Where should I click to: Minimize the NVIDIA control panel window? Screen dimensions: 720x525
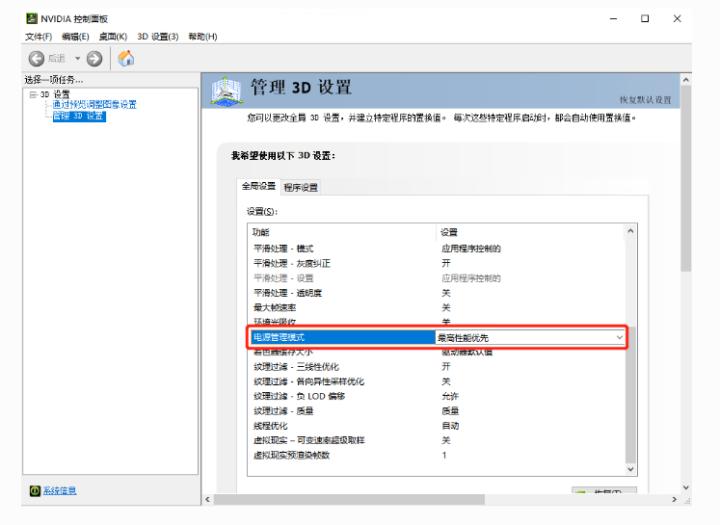(613, 18)
